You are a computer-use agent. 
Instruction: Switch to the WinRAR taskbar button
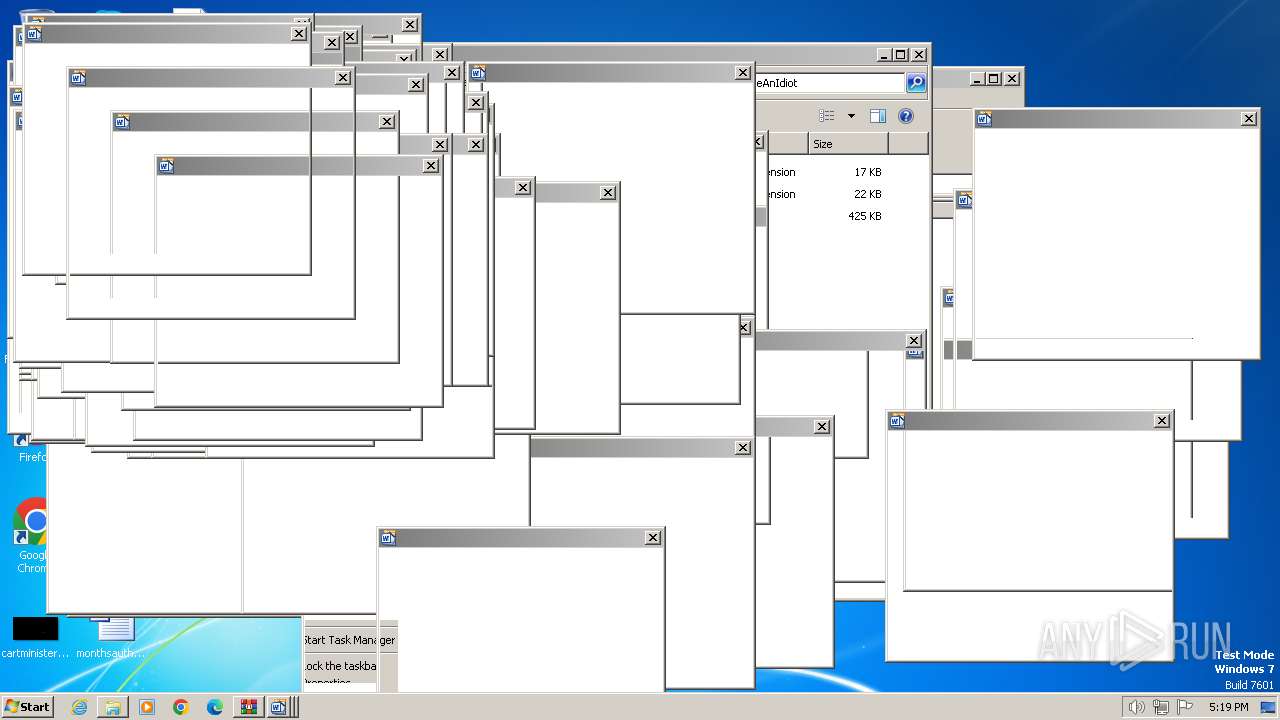248,707
